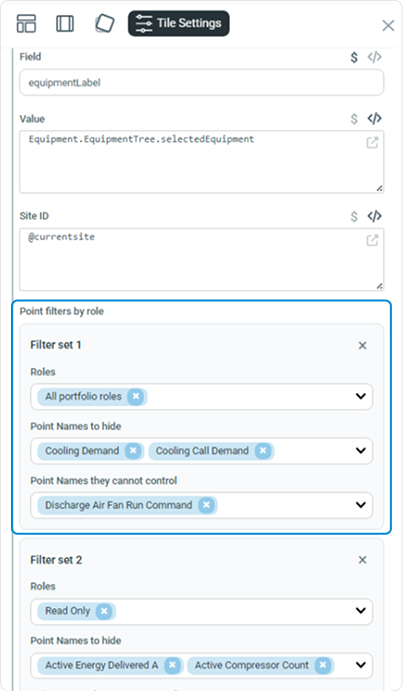Delete Filter set 1
The width and height of the screenshot is (403, 691).
pyautogui.click(x=362, y=346)
